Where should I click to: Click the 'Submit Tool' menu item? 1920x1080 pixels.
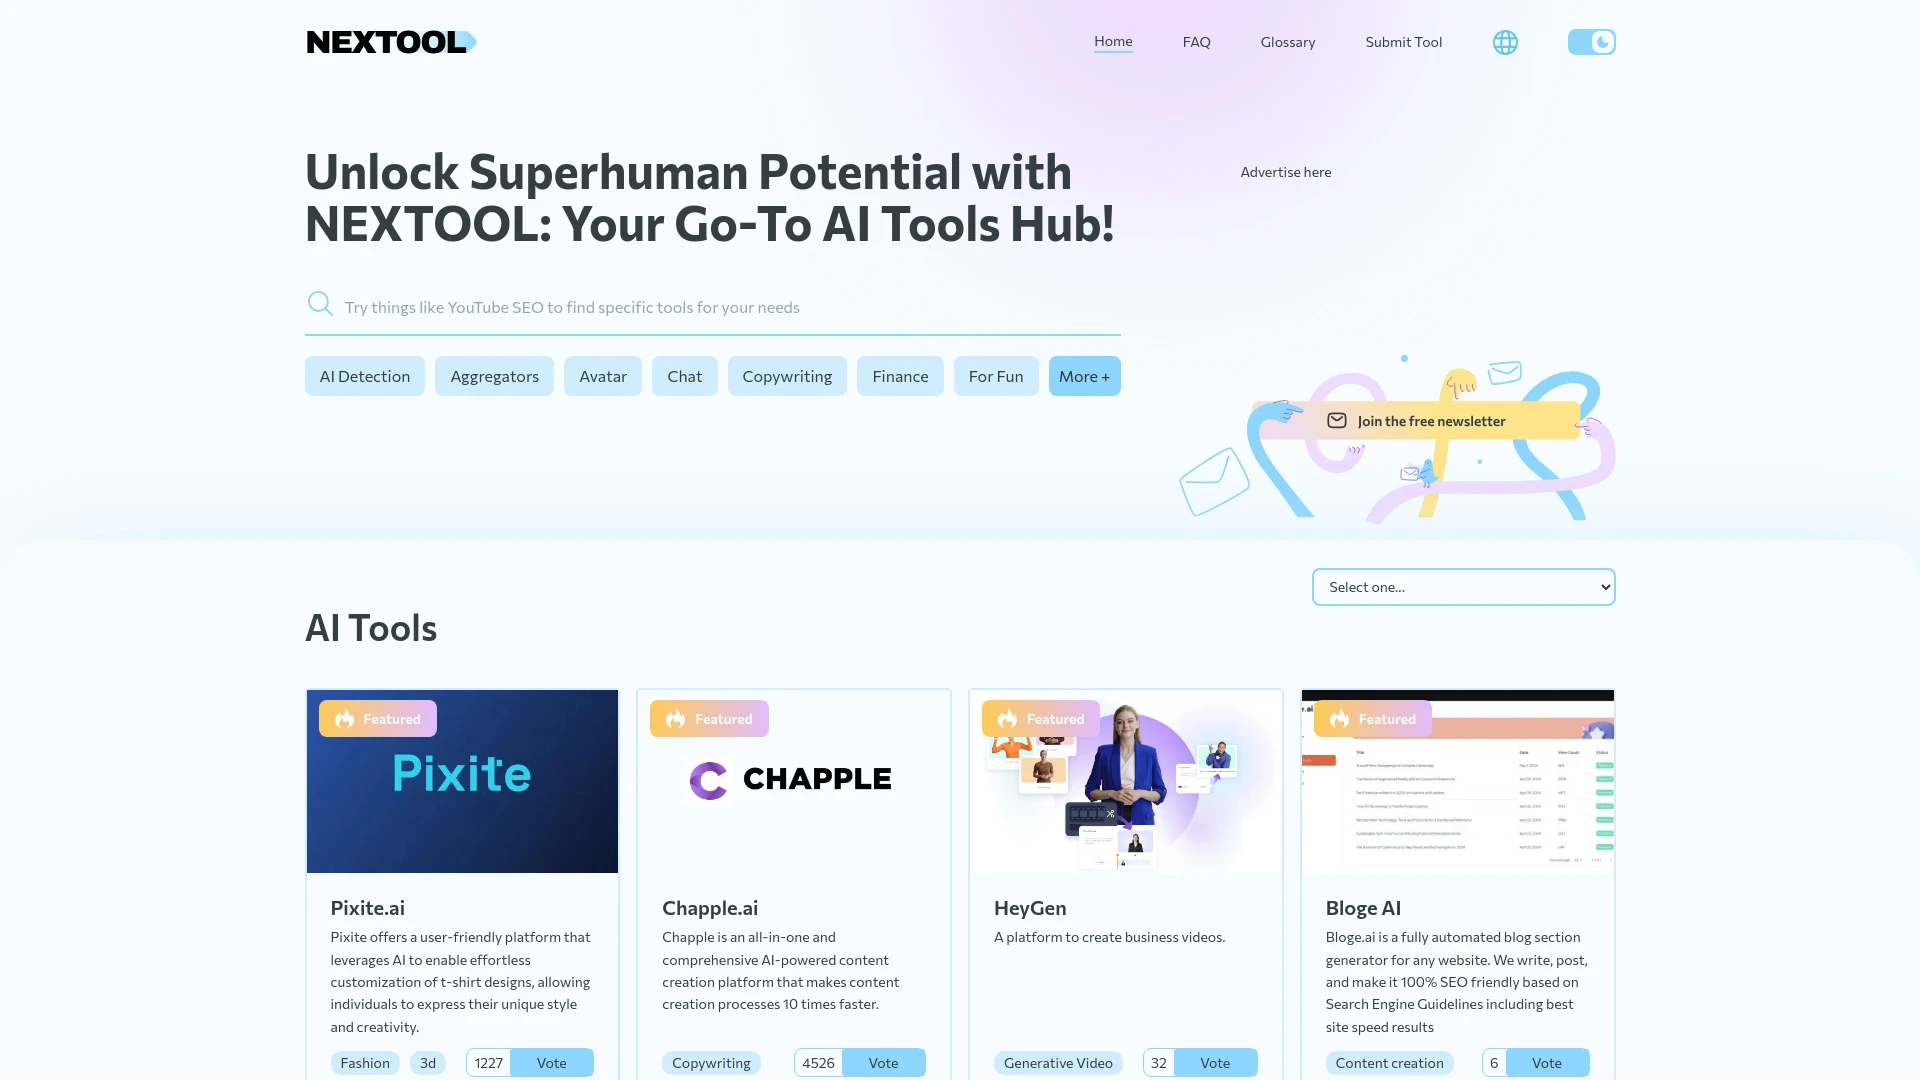pyautogui.click(x=1403, y=42)
